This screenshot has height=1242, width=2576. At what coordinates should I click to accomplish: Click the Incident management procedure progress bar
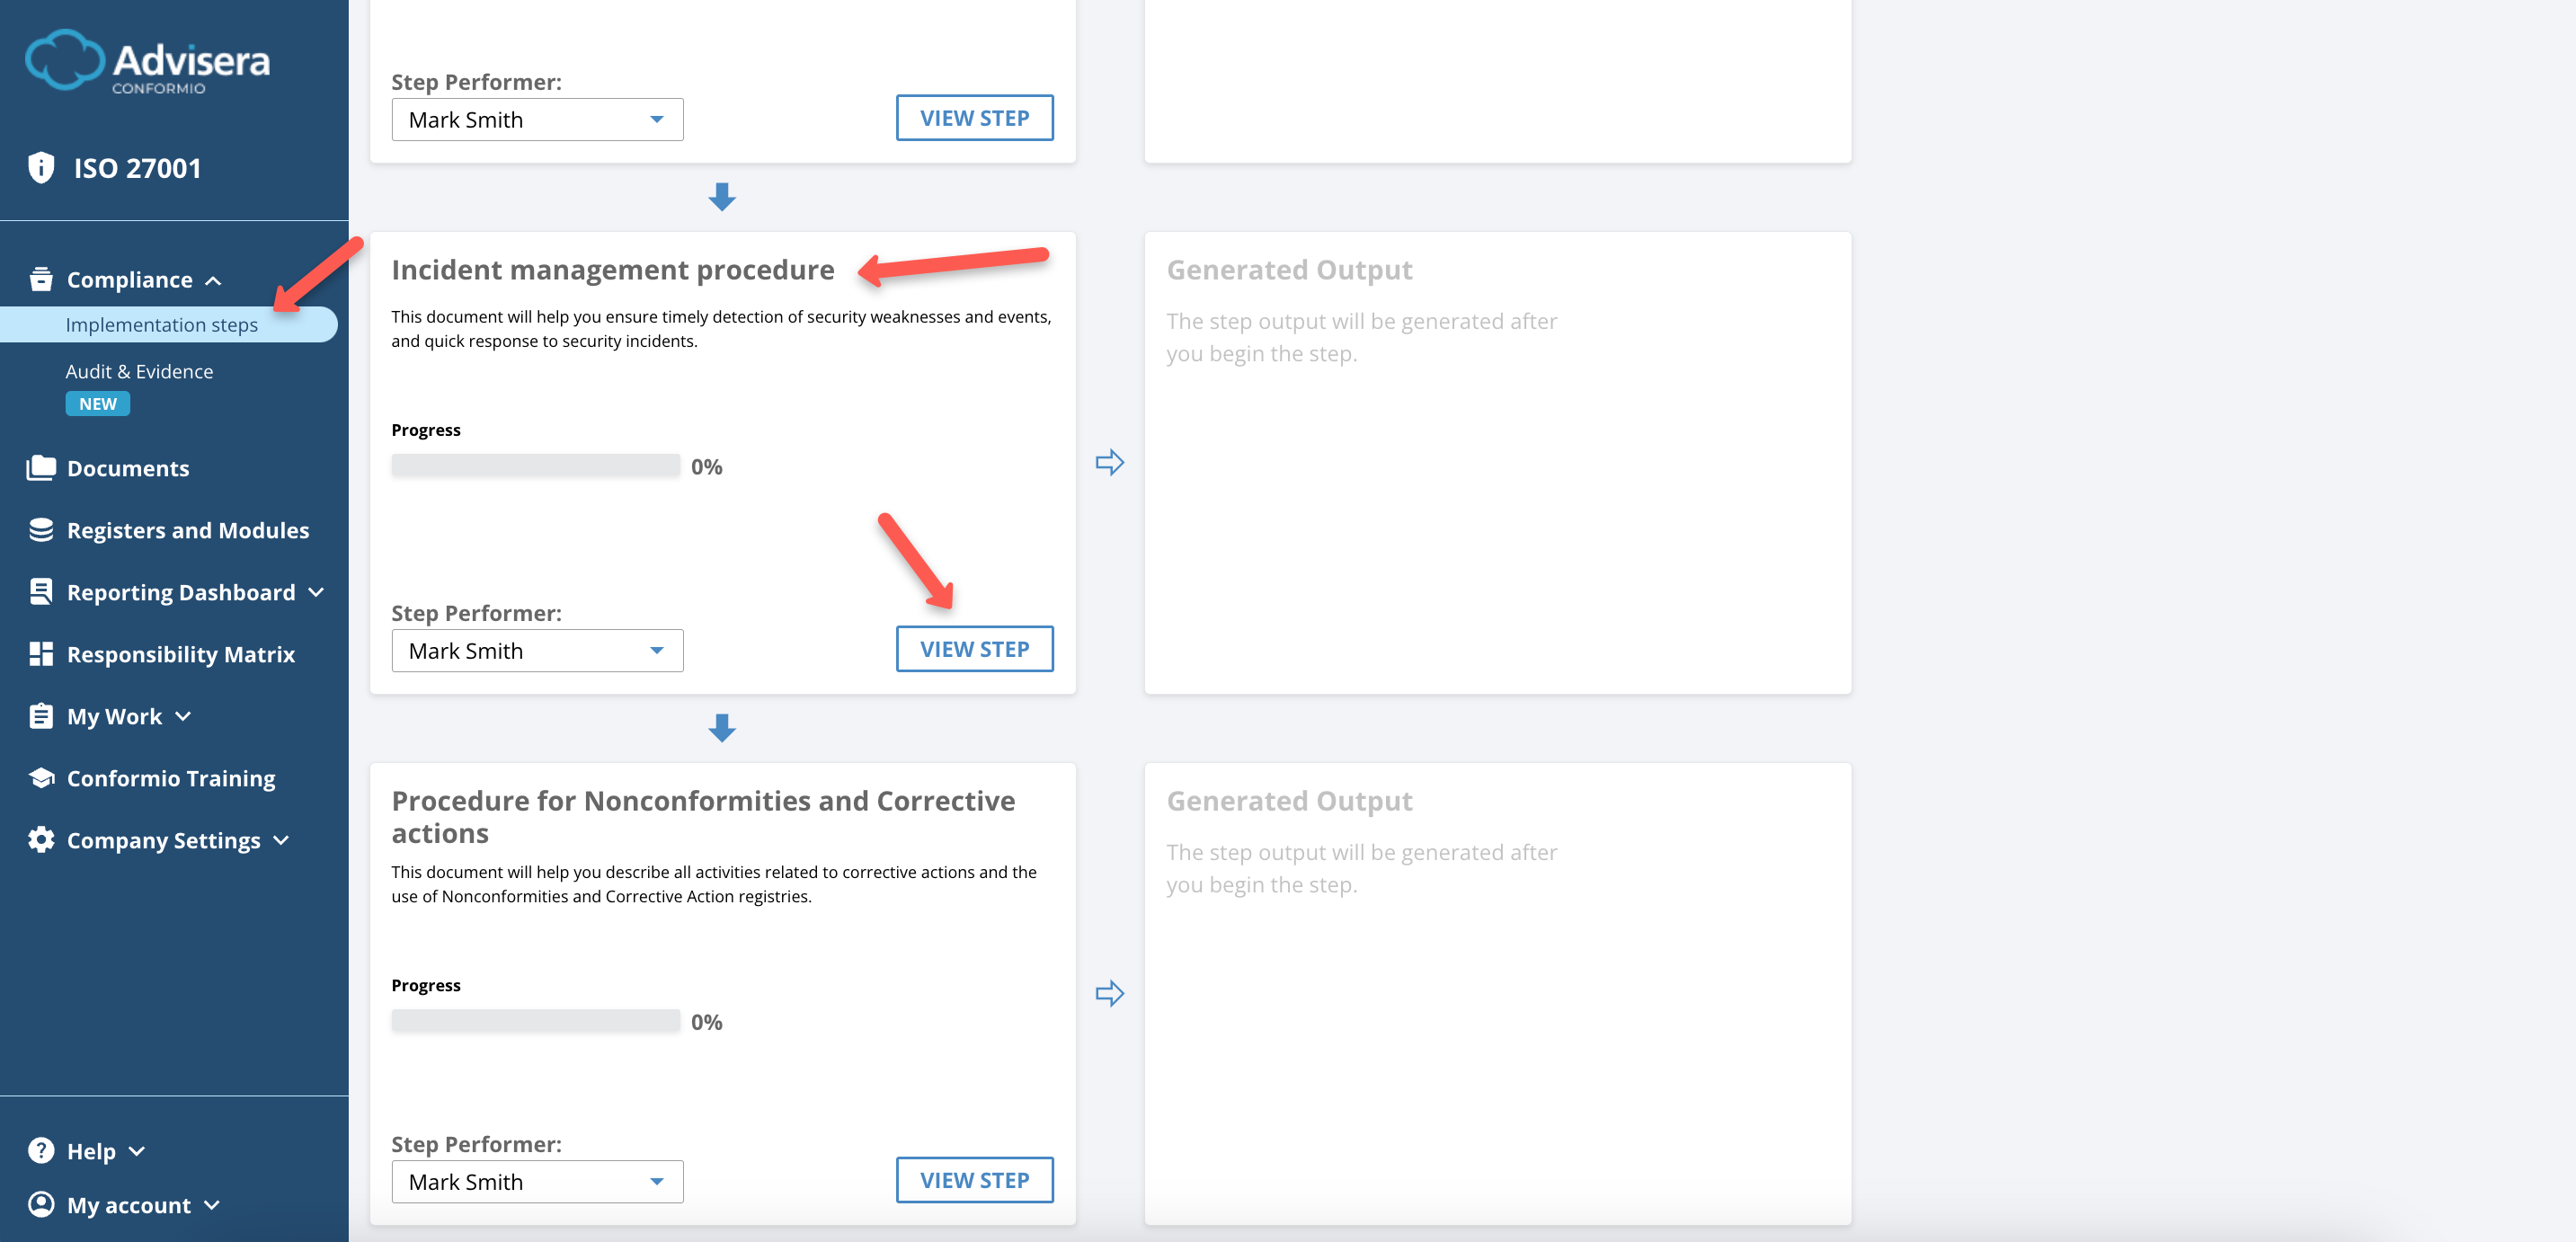click(x=536, y=466)
